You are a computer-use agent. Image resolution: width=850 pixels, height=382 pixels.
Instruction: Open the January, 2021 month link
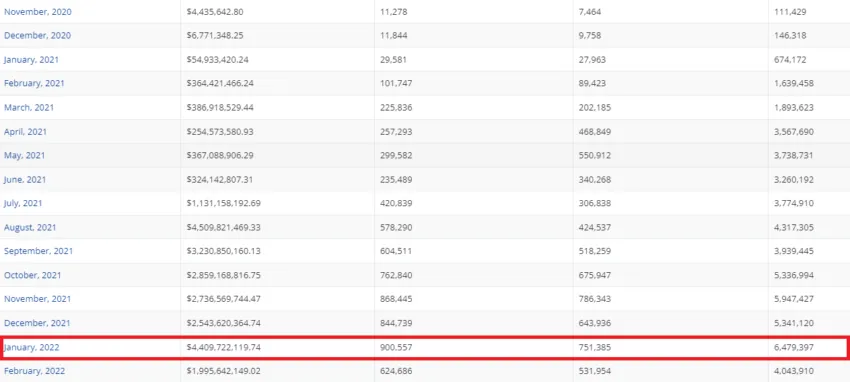click(x=31, y=60)
